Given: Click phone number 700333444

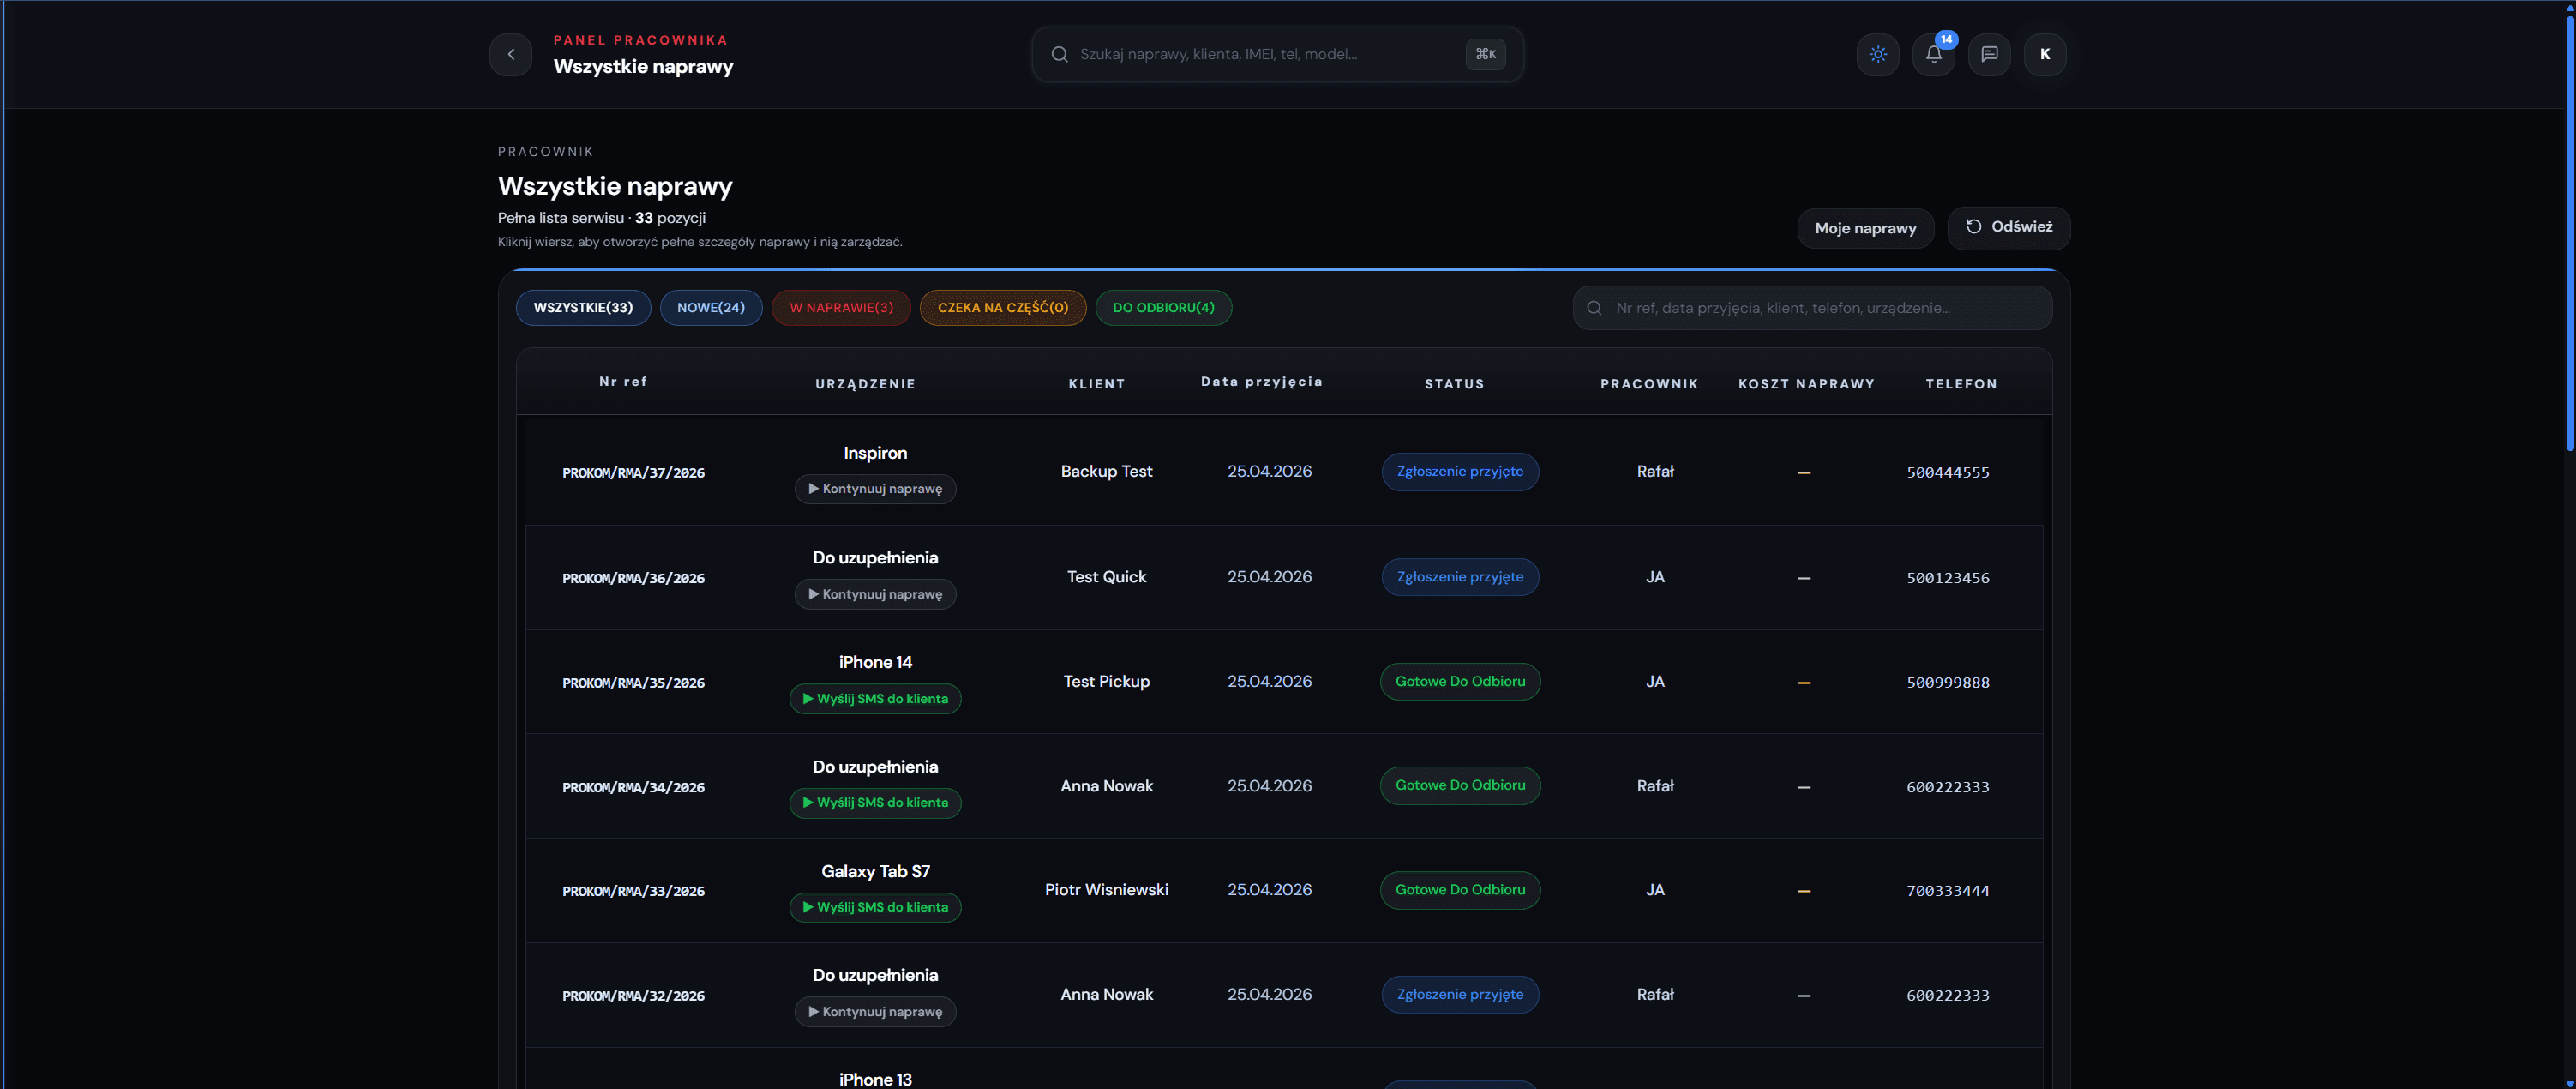Looking at the screenshot, I should [x=1947, y=891].
